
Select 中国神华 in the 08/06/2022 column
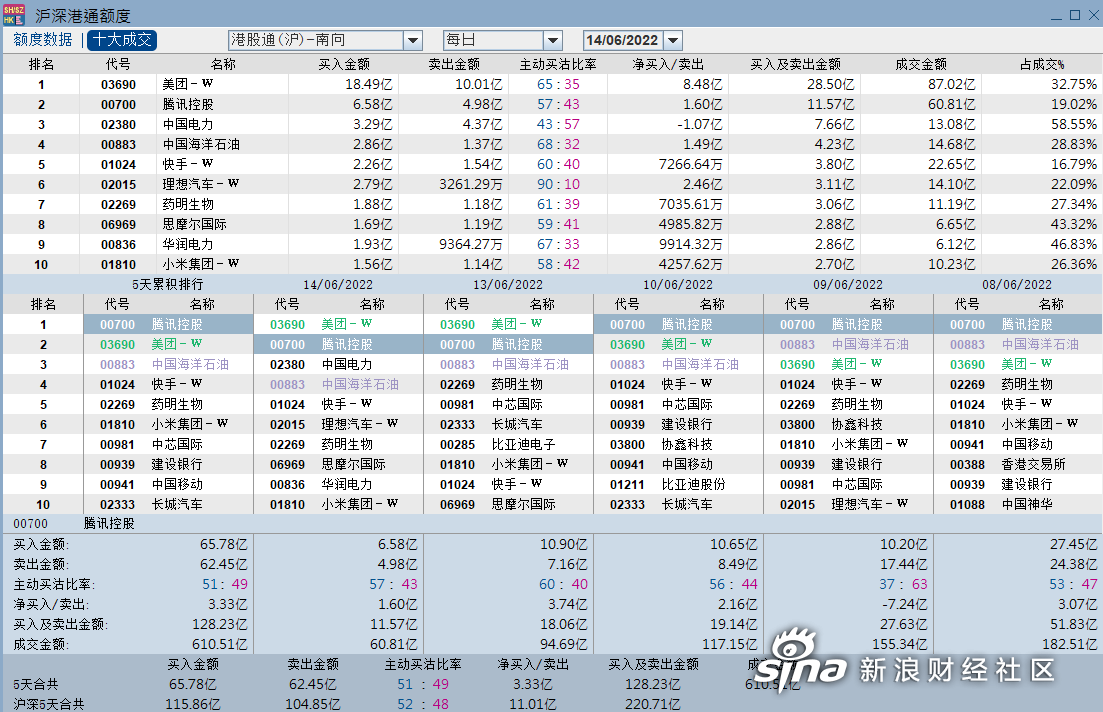click(x=1027, y=504)
